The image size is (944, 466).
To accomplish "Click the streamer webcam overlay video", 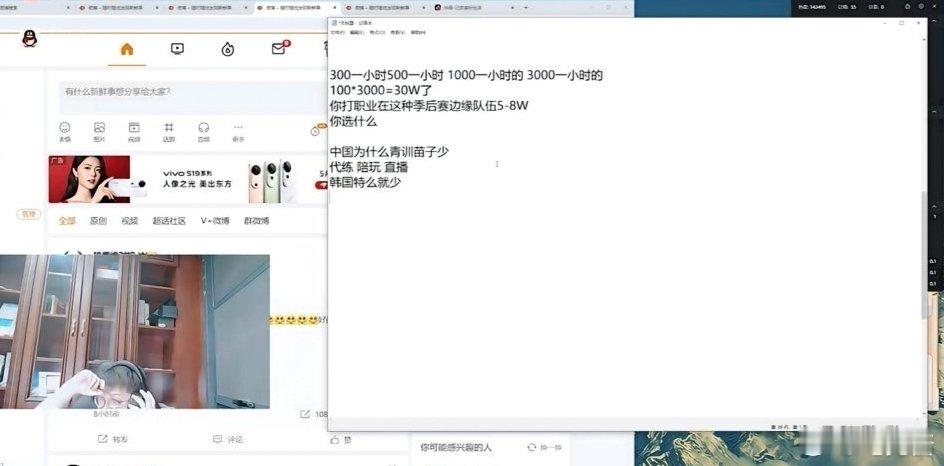I will pyautogui.click(x=135, y=332).
